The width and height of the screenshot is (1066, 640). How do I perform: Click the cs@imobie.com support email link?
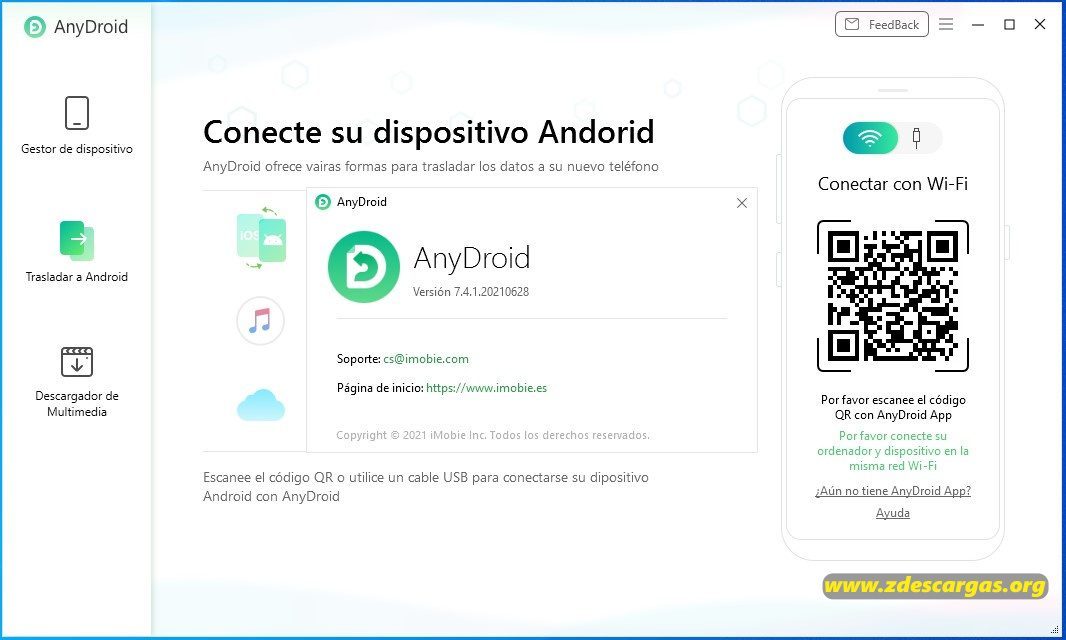(426, 359)
